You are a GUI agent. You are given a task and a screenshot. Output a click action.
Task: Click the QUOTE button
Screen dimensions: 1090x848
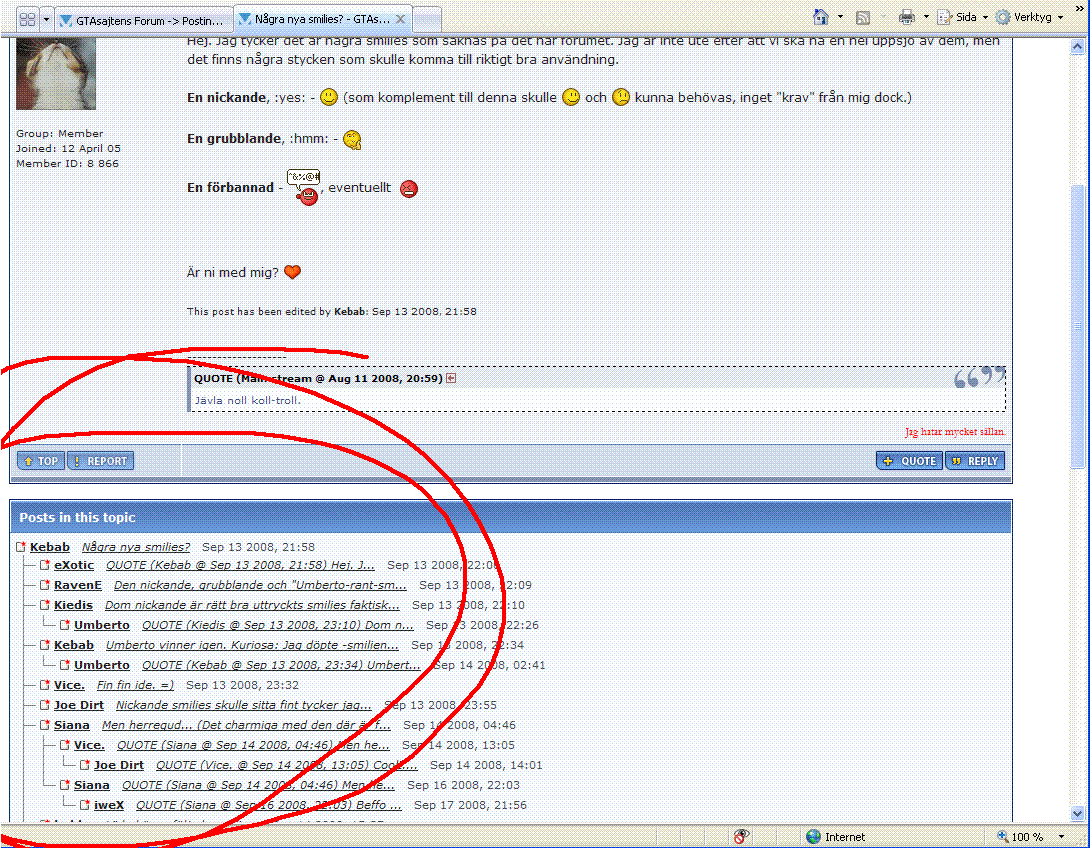click(x=910, y=461)
